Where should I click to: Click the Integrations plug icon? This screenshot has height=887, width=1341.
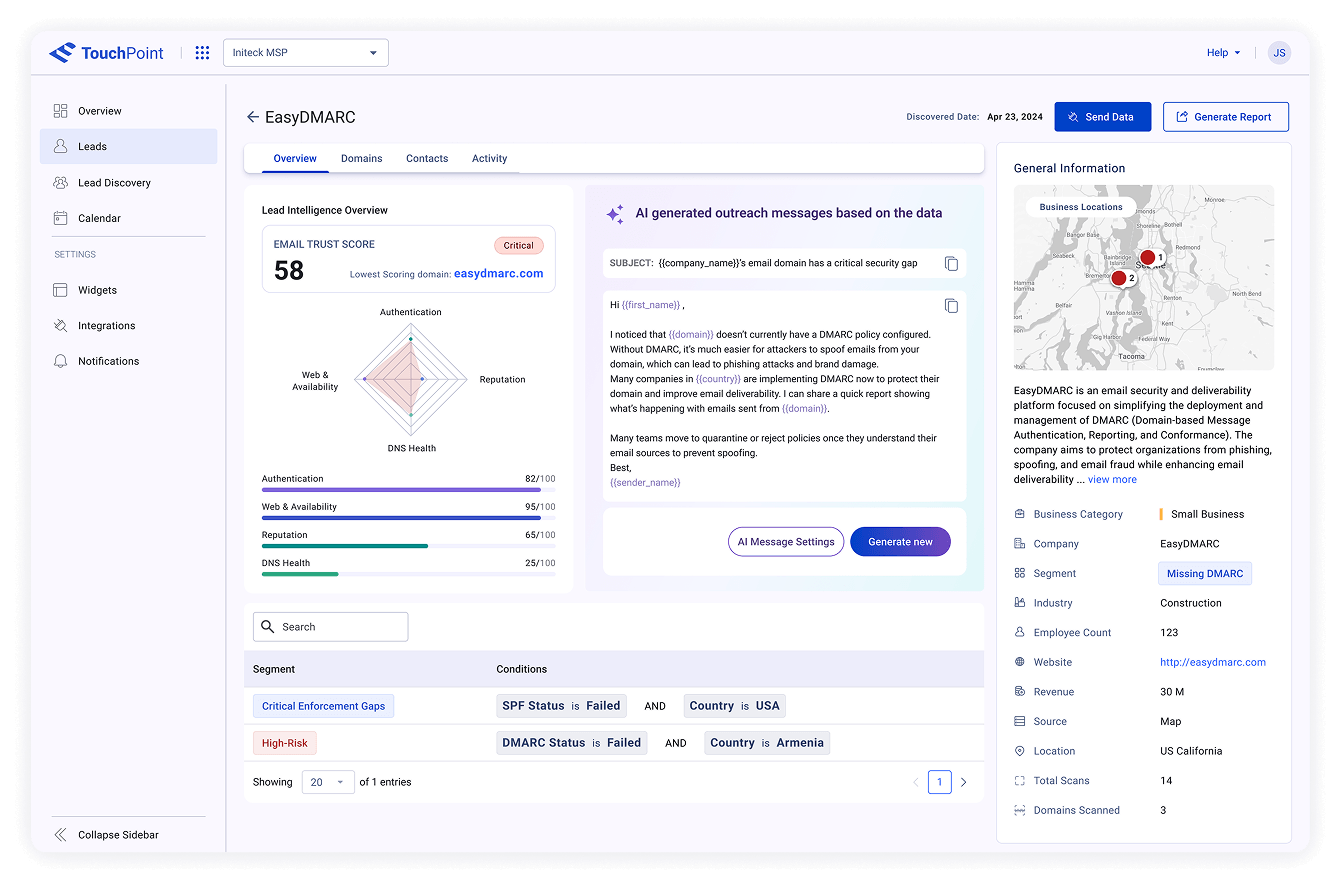(61, 326)
